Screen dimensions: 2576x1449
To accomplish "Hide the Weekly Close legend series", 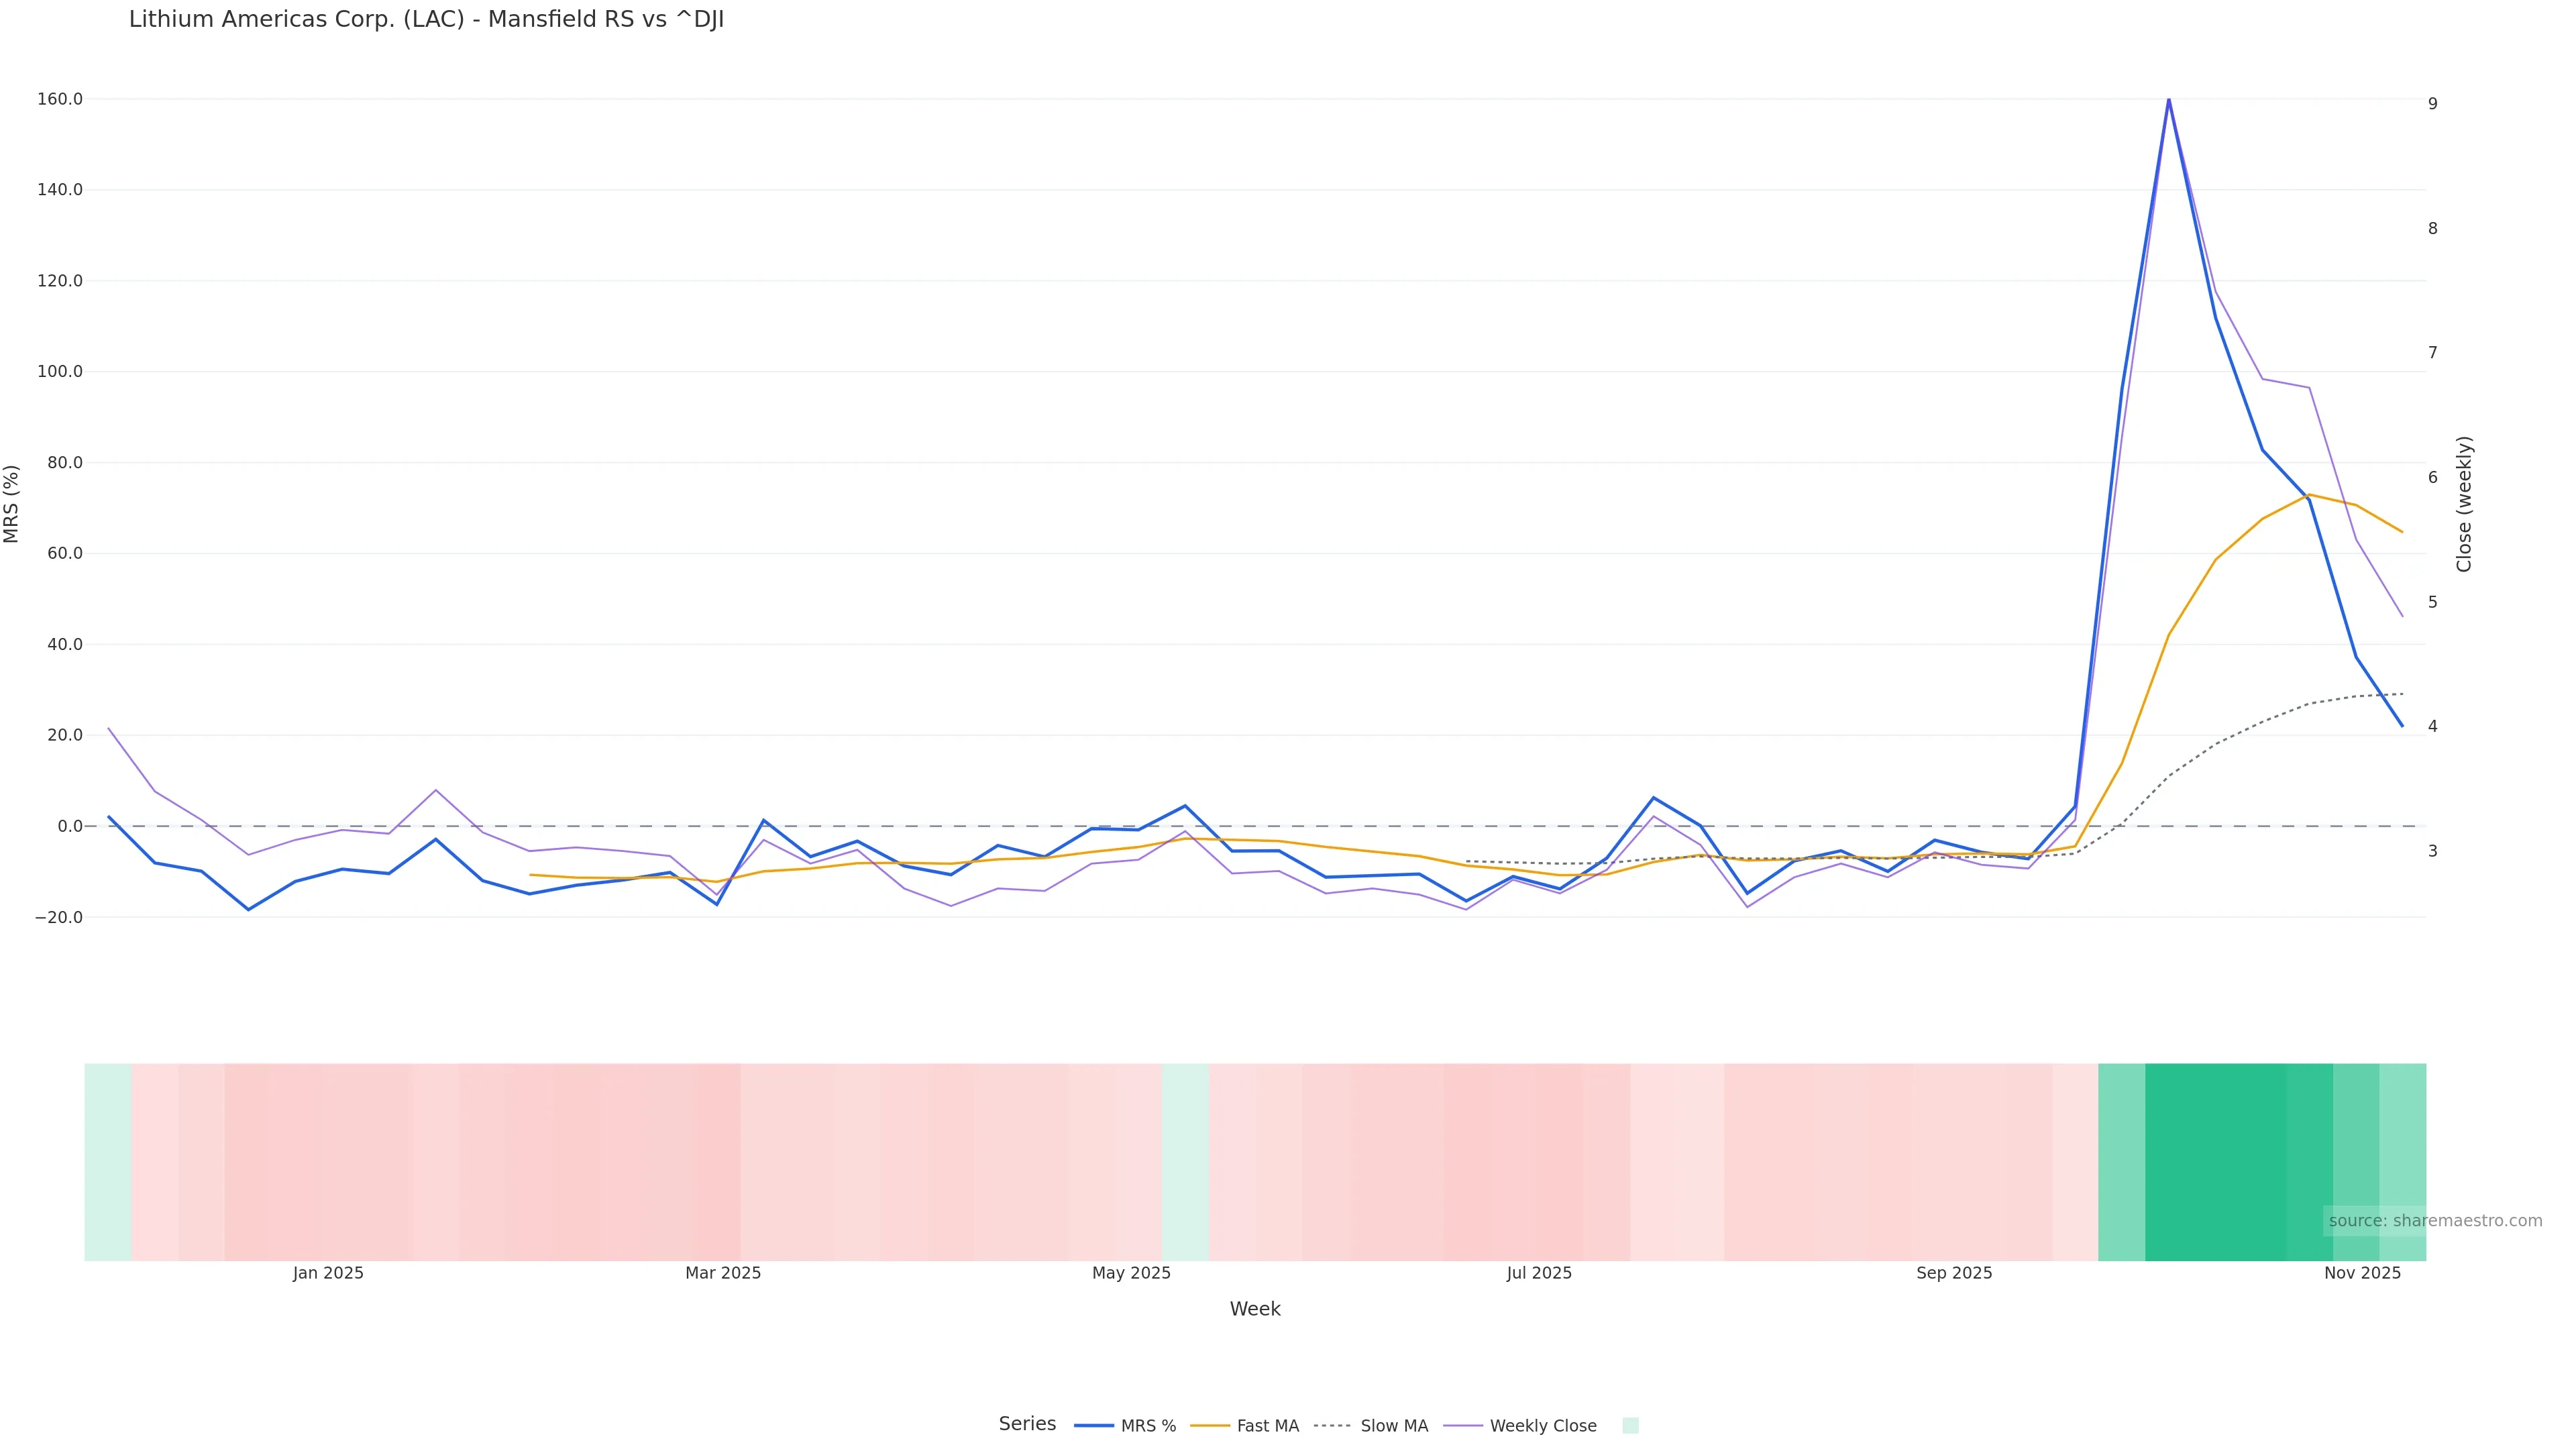I will click(x=1542, y=1426).
